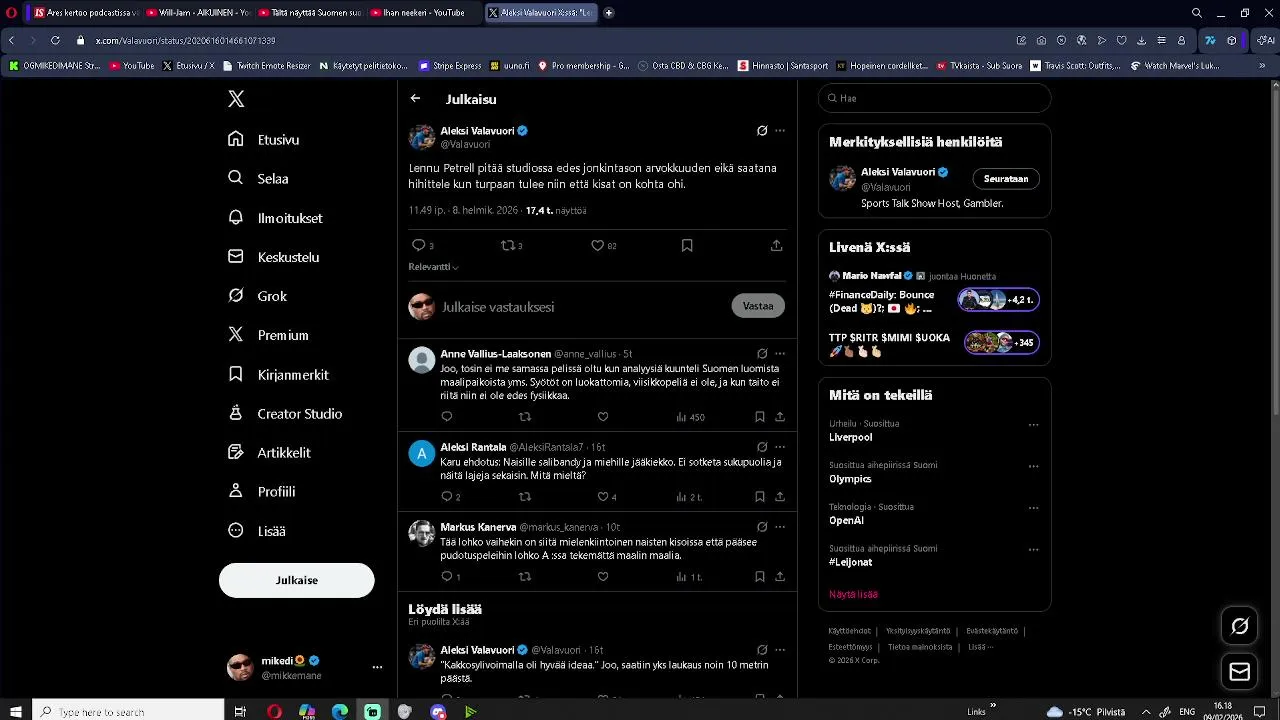Open the #FinanceDaily live space
This screenshot has width=1280, height=720.
(x=933, y=301)
